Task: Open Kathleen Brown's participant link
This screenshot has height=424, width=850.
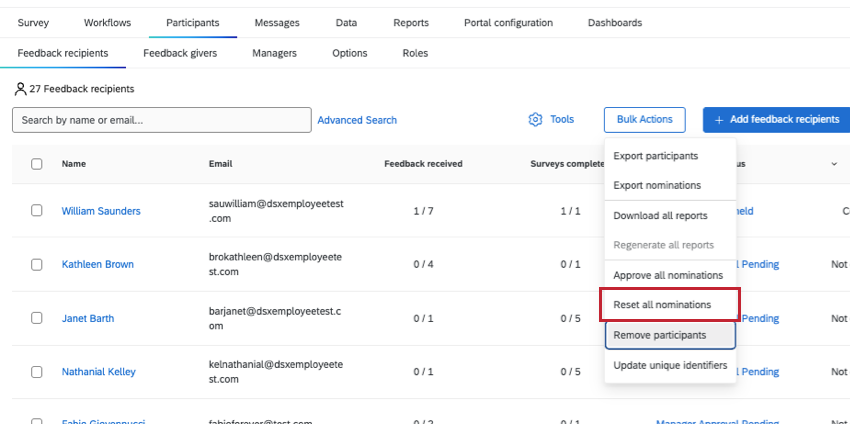Action: tap(98, 265)
